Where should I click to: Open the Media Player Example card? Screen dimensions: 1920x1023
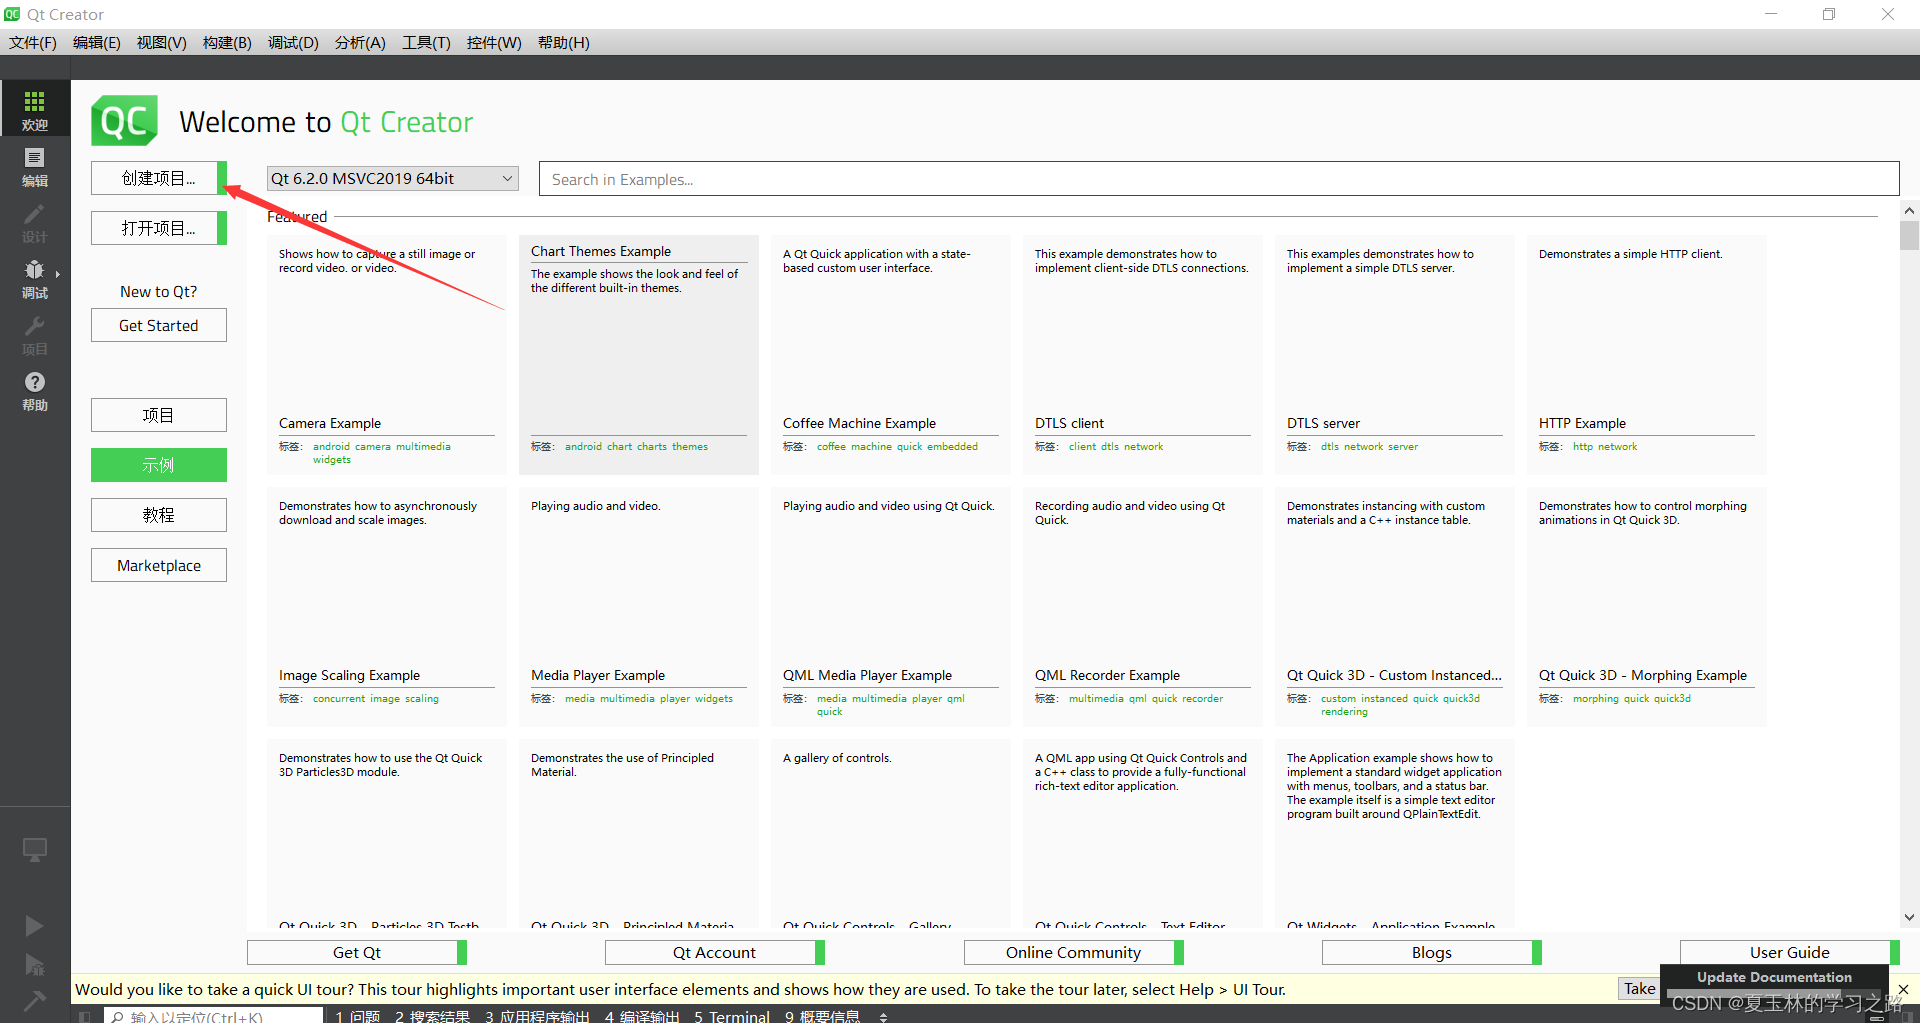(639, 607)
